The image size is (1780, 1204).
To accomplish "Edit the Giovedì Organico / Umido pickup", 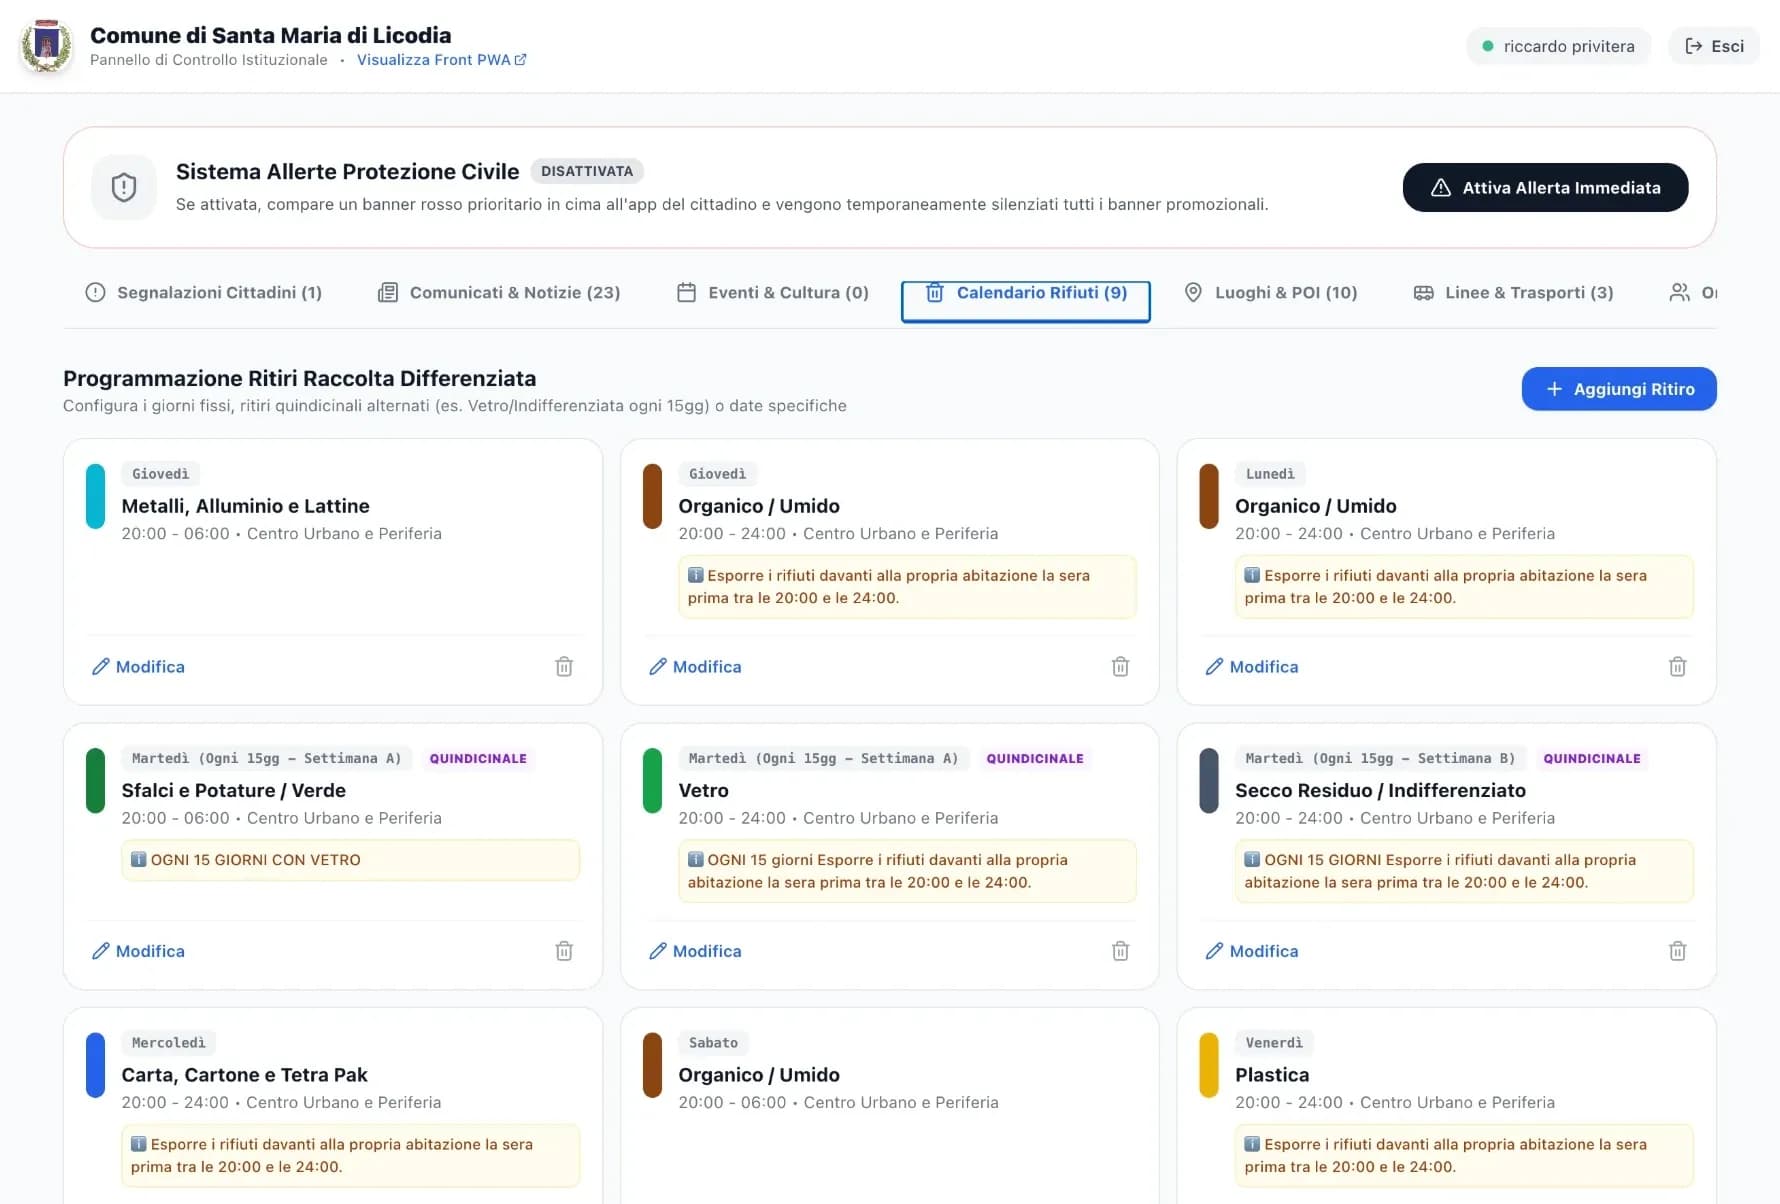I will [695, 667].
